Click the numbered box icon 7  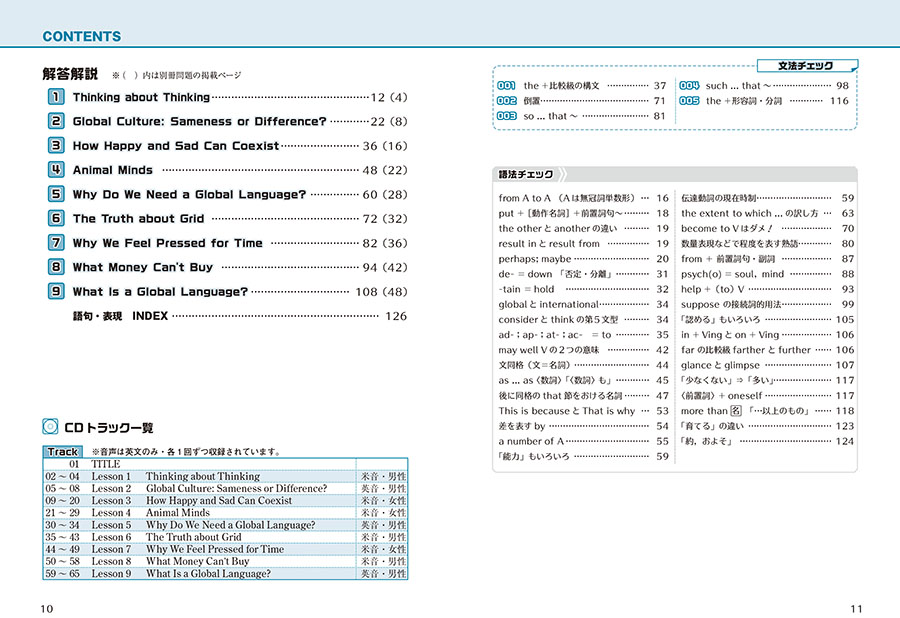pos(56,242)
